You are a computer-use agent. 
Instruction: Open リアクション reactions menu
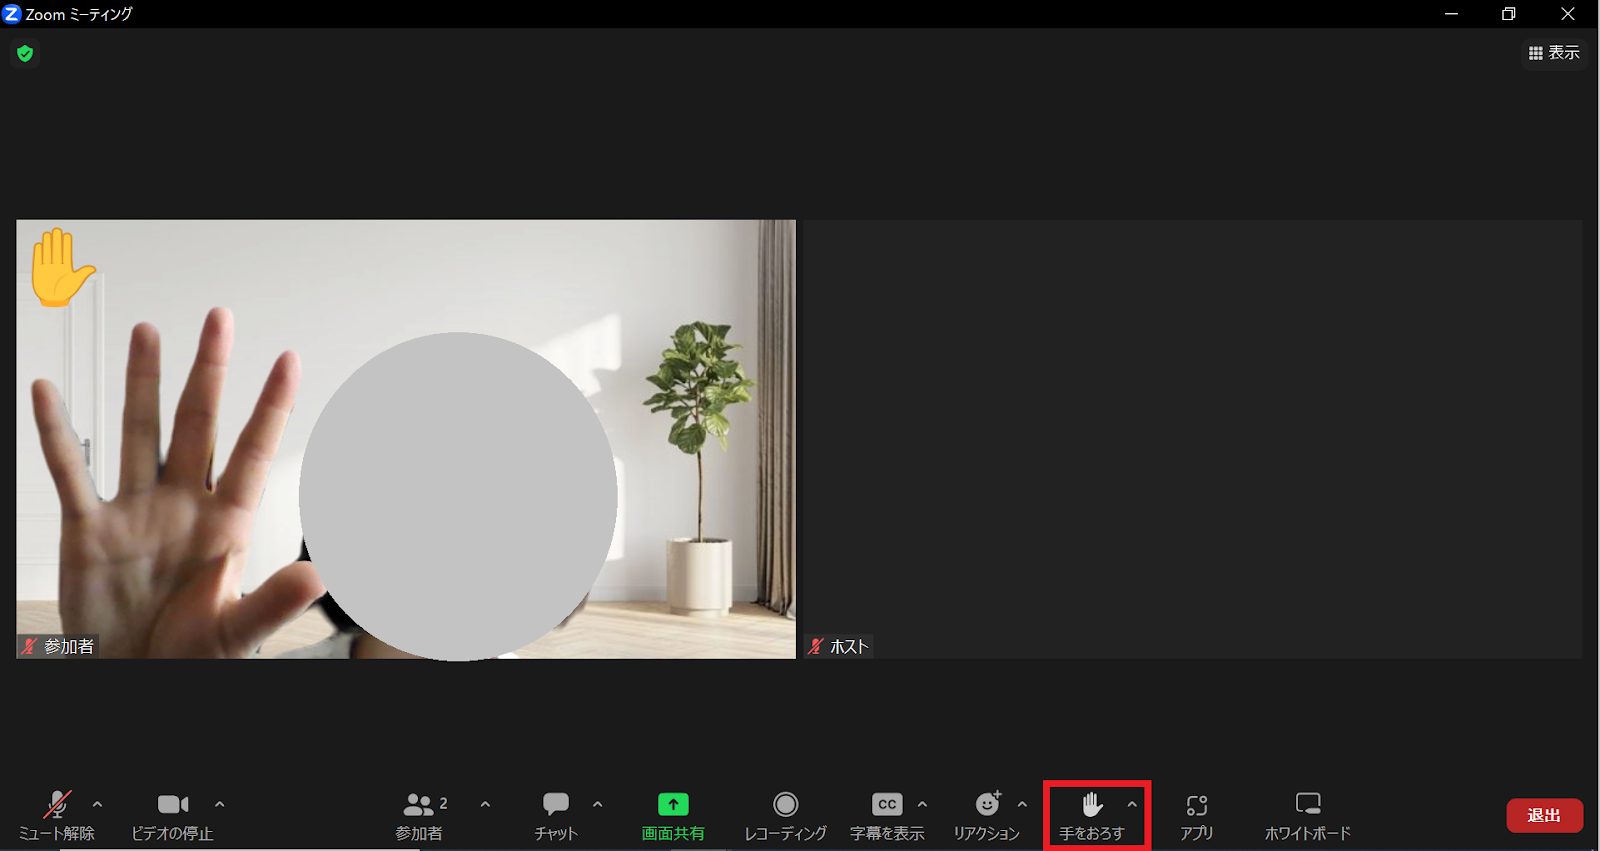pos(987,816)
